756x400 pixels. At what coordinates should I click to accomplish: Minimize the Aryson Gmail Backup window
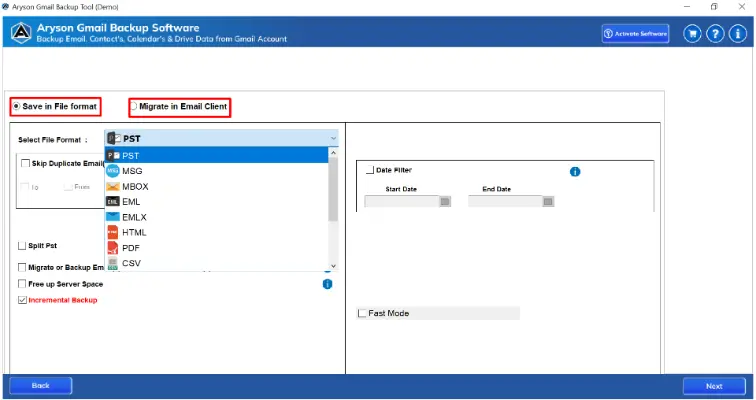tap(687, 7)
